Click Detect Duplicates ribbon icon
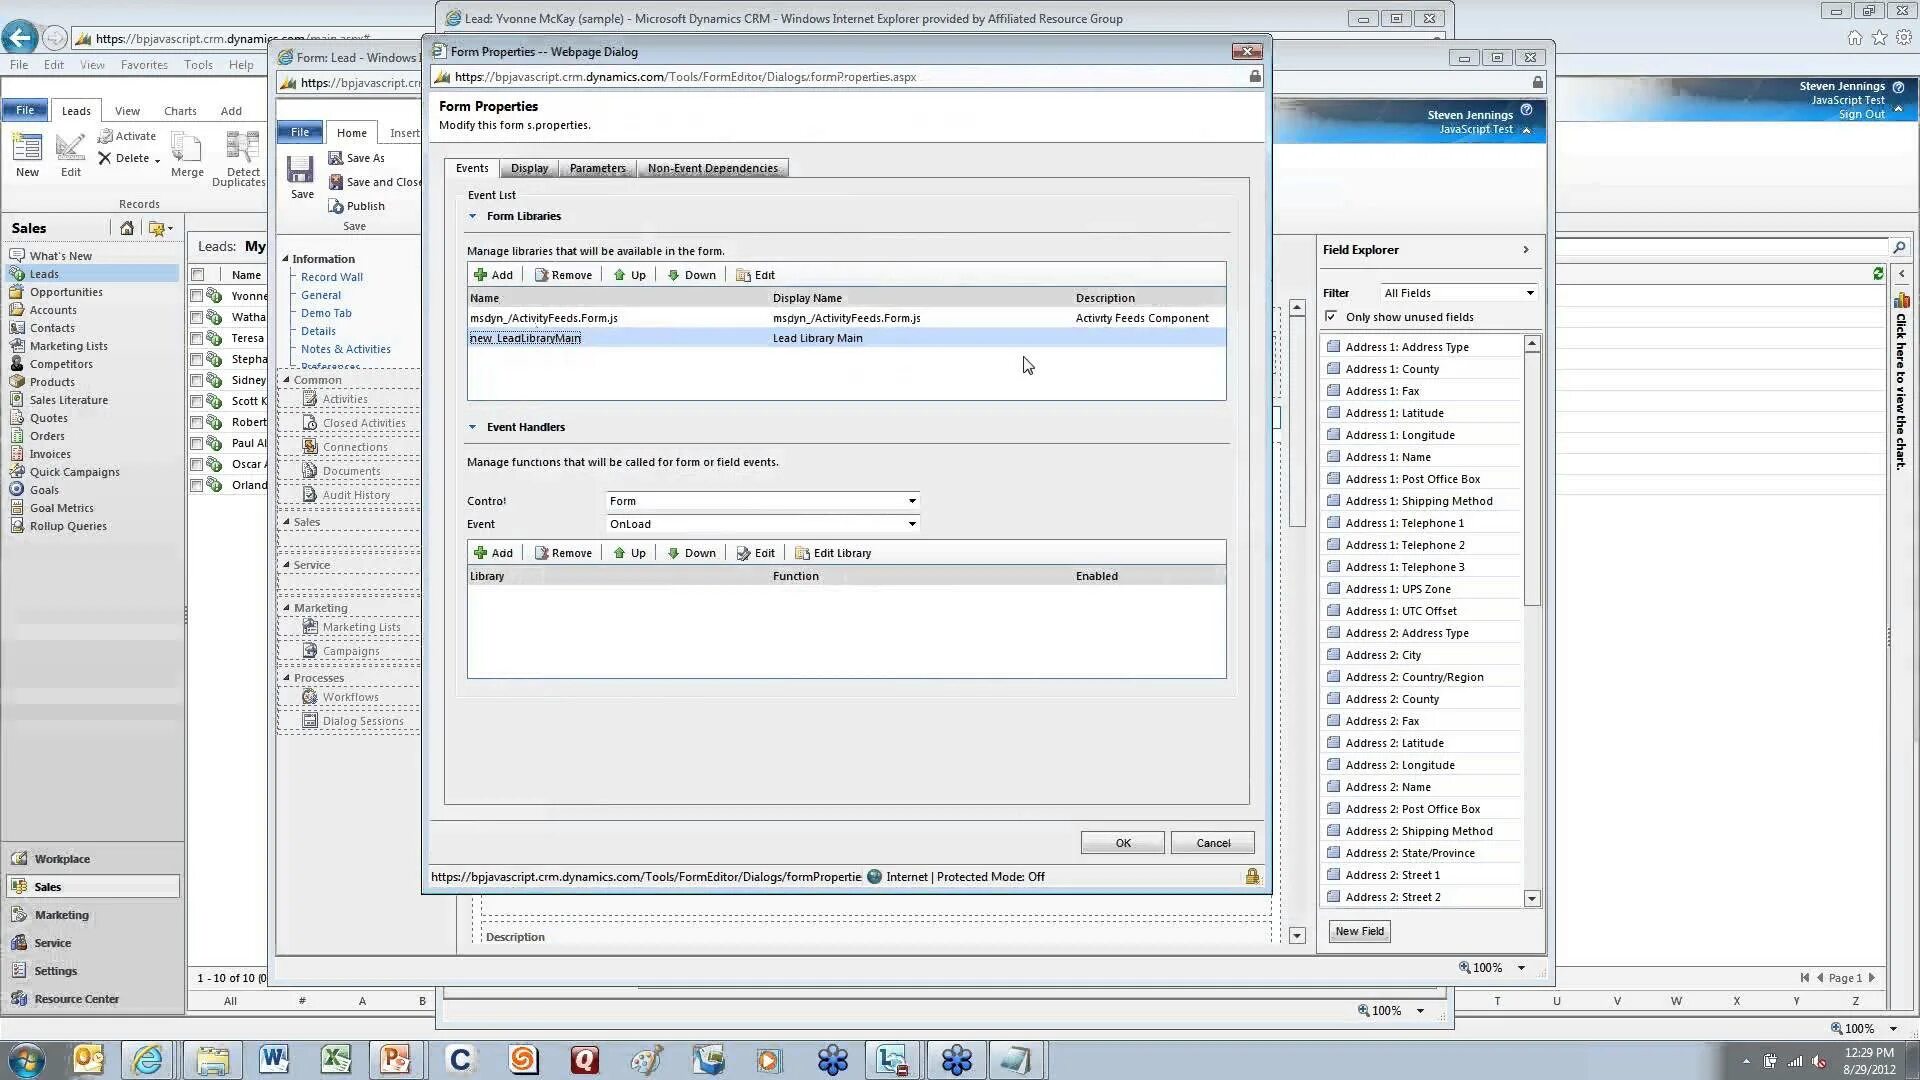The width and height of the screenshot is (1920, 1080). click(x=242, y=148)
